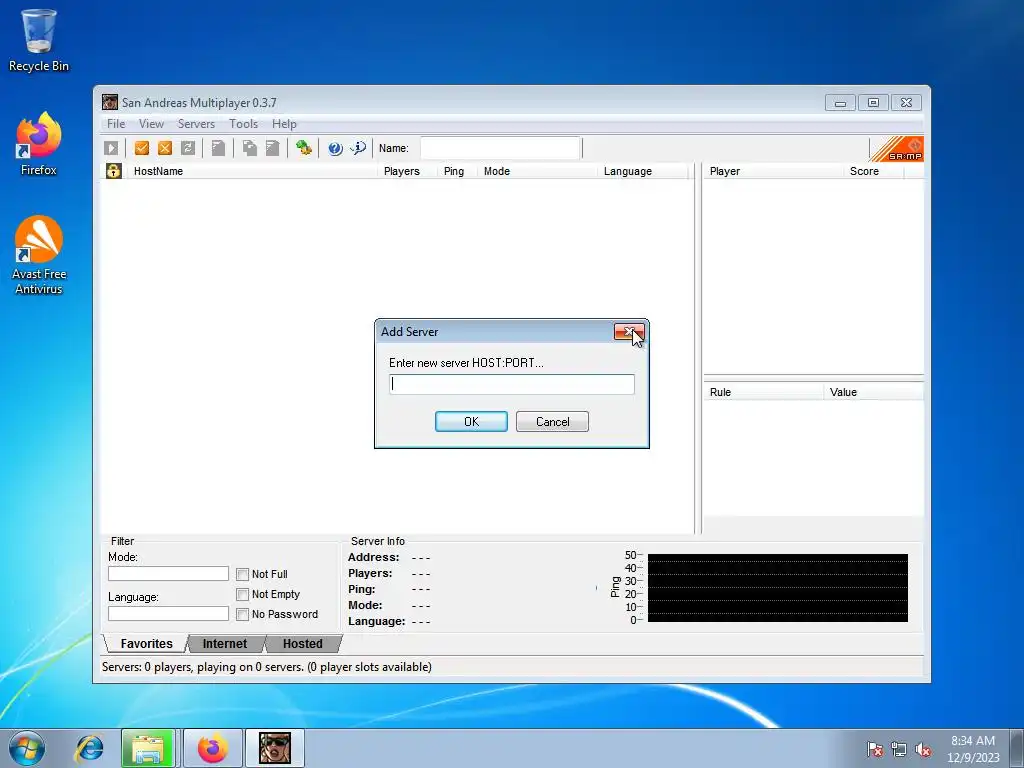Click the Firefox taskbar button

(213, 748)
